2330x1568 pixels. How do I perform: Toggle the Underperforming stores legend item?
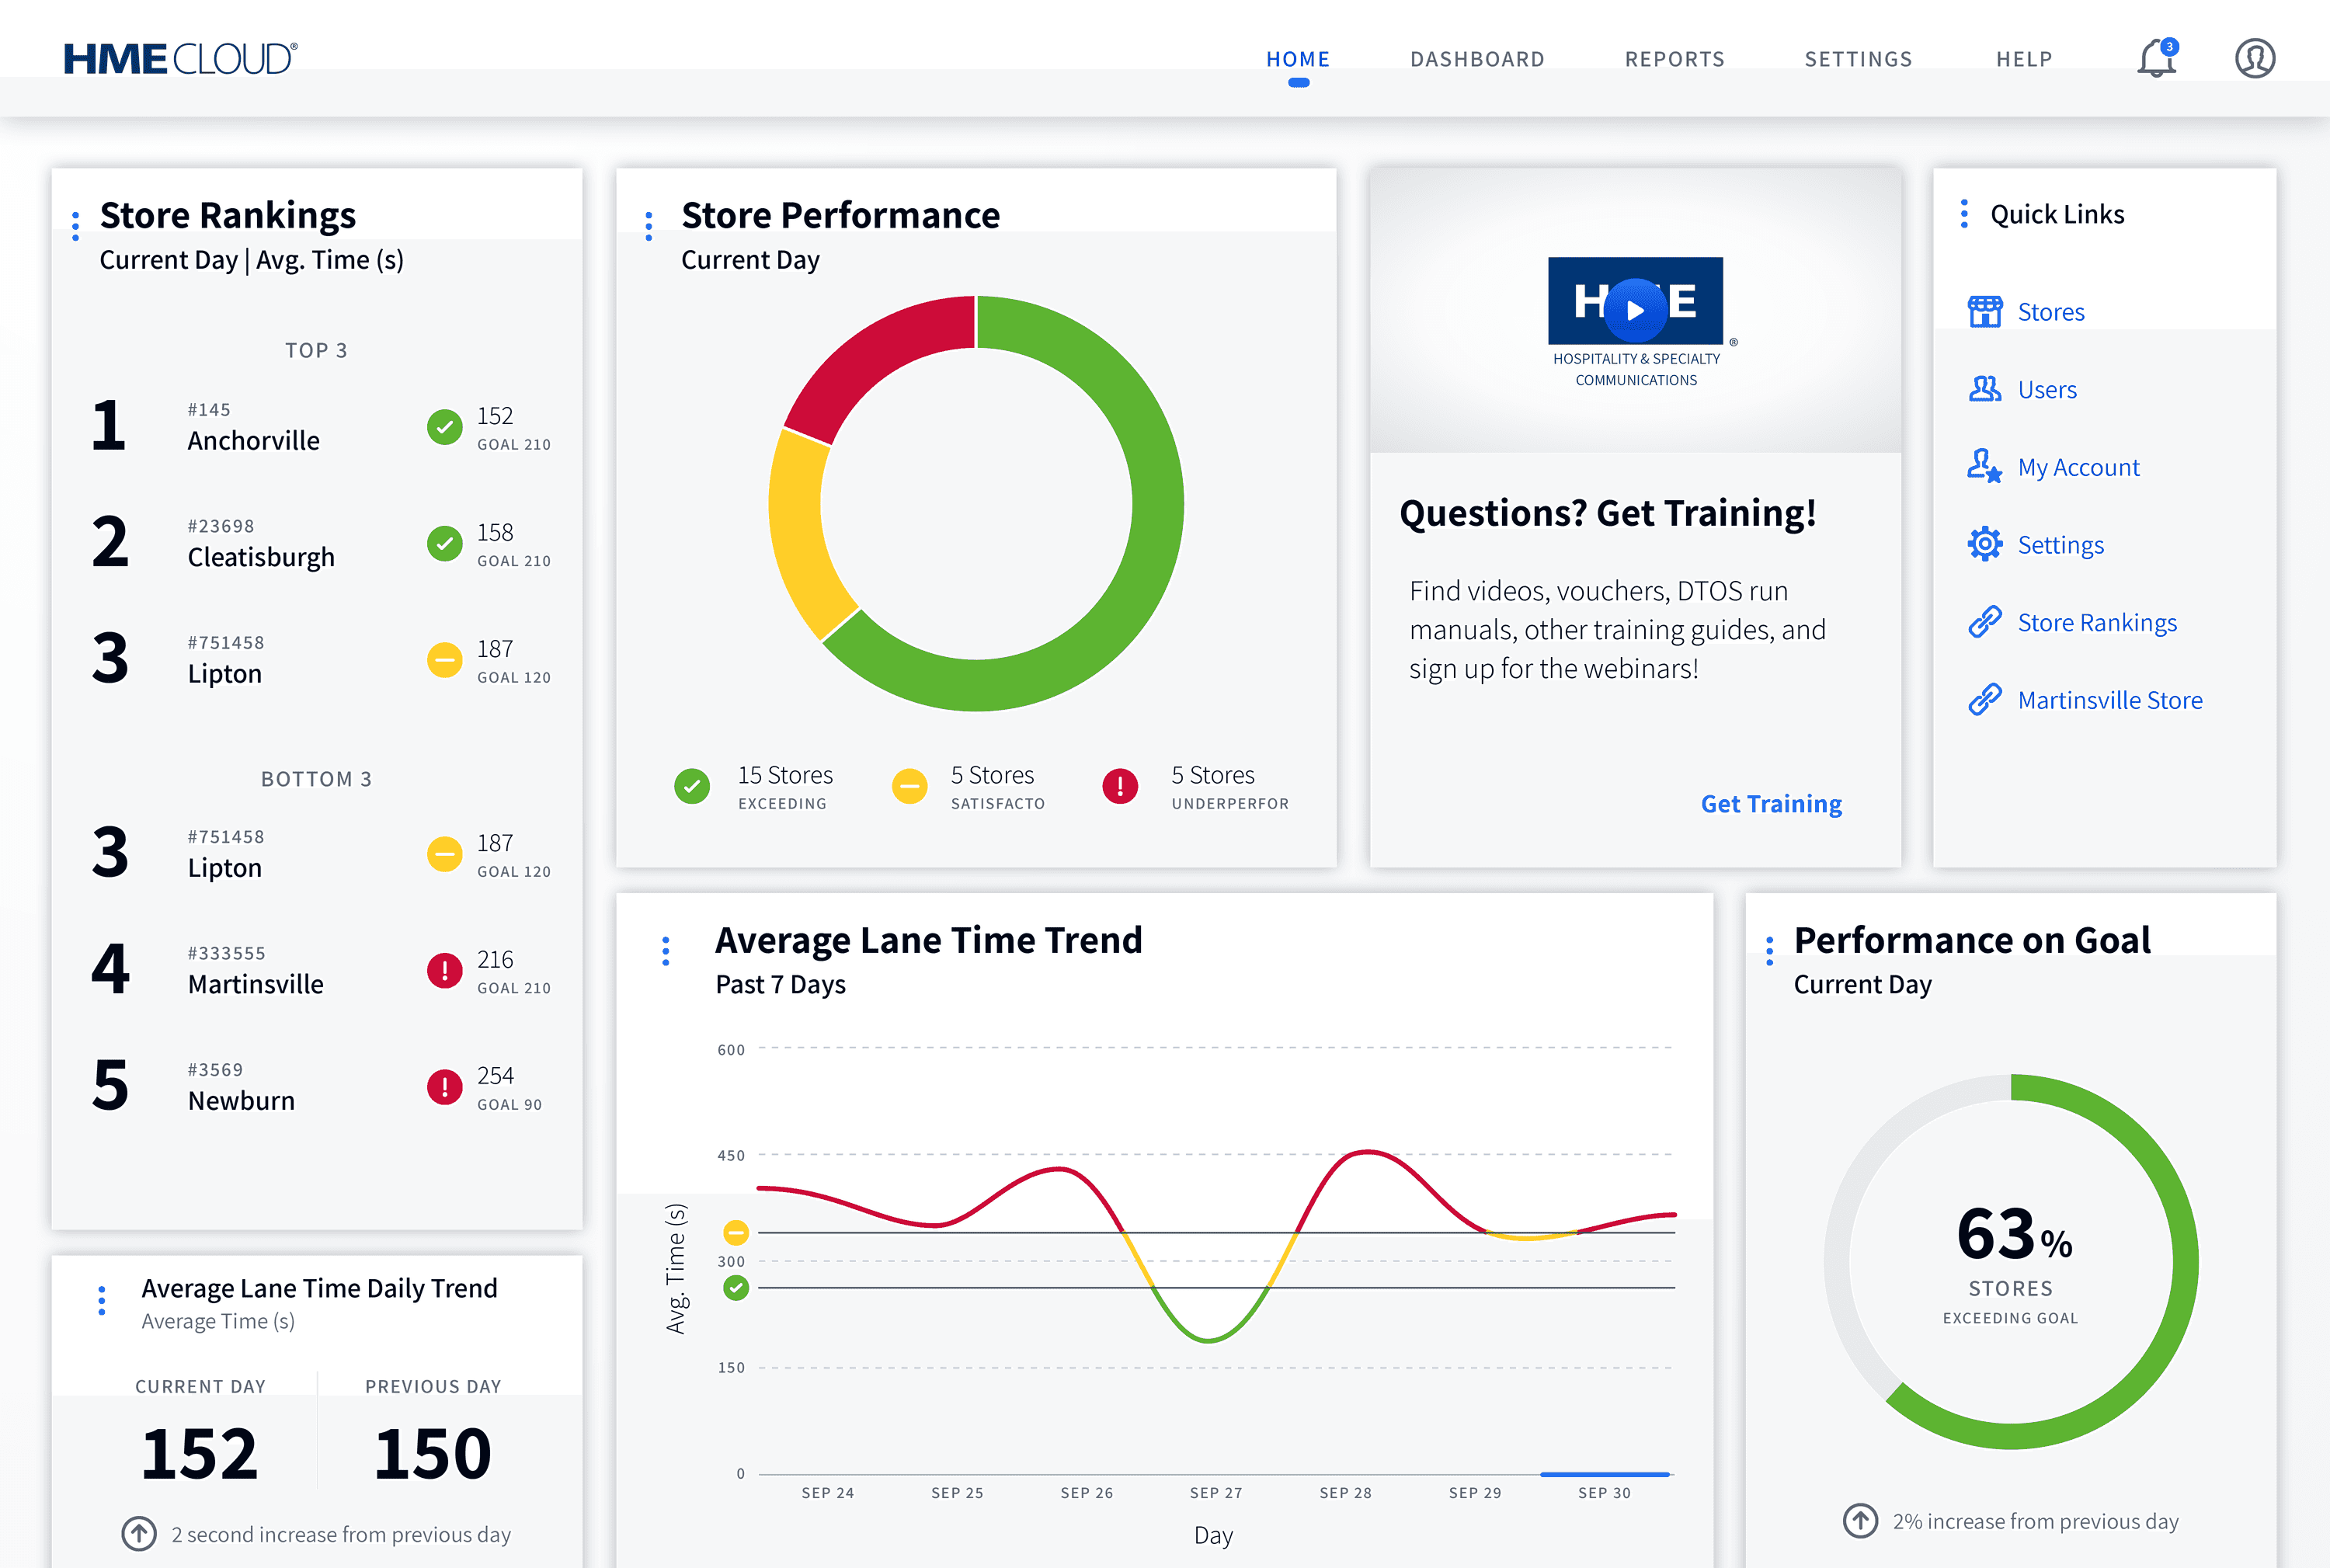pyautogui.click(x=1196, y=787)
